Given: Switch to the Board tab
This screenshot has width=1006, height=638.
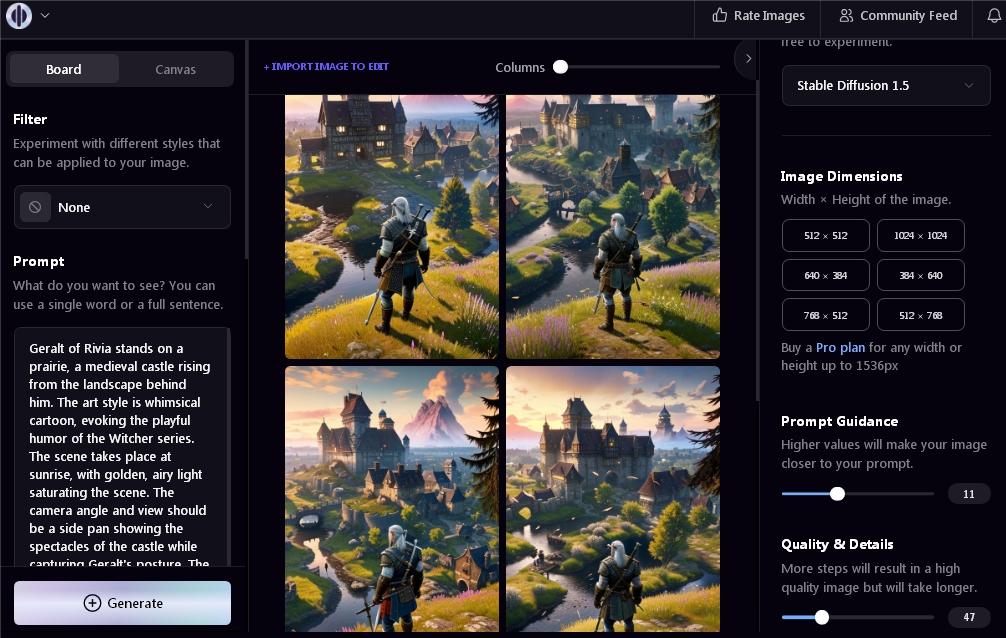Looking at the screenshot, I should point(64,69).
